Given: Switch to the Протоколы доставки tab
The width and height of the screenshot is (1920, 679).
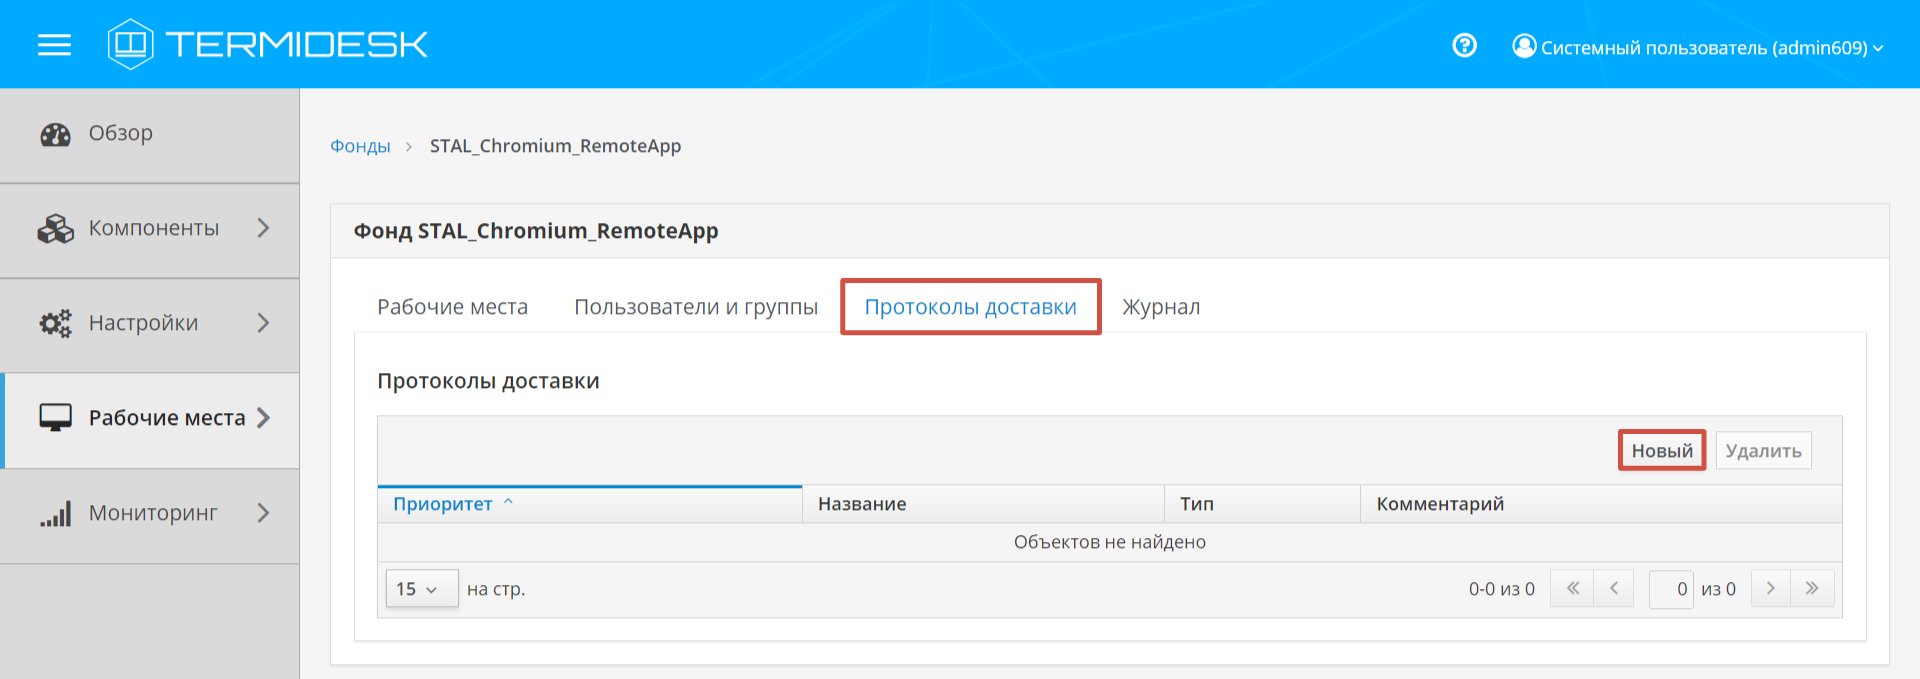Looking at the screenshot, I should 970,307.
